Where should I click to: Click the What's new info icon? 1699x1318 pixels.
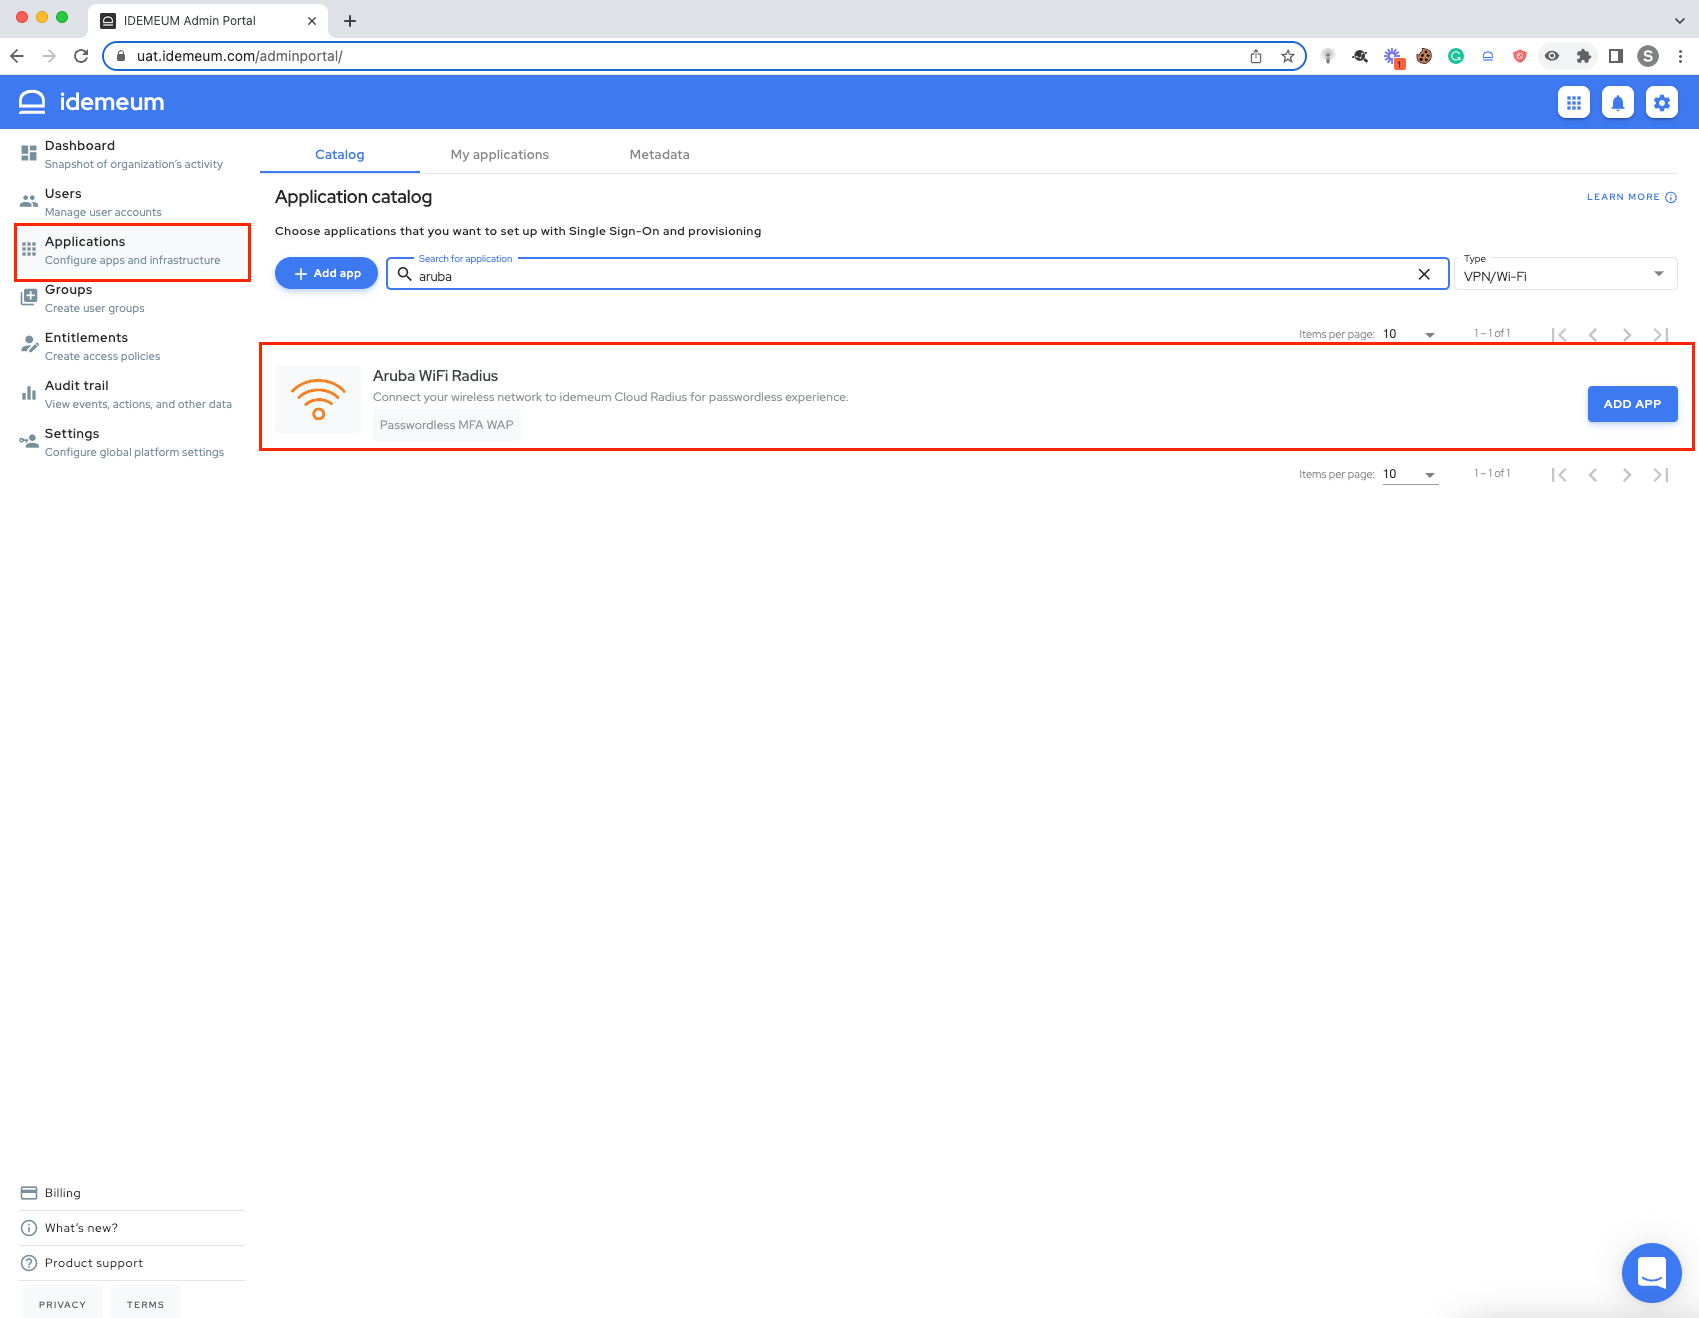pos(29,1228)
